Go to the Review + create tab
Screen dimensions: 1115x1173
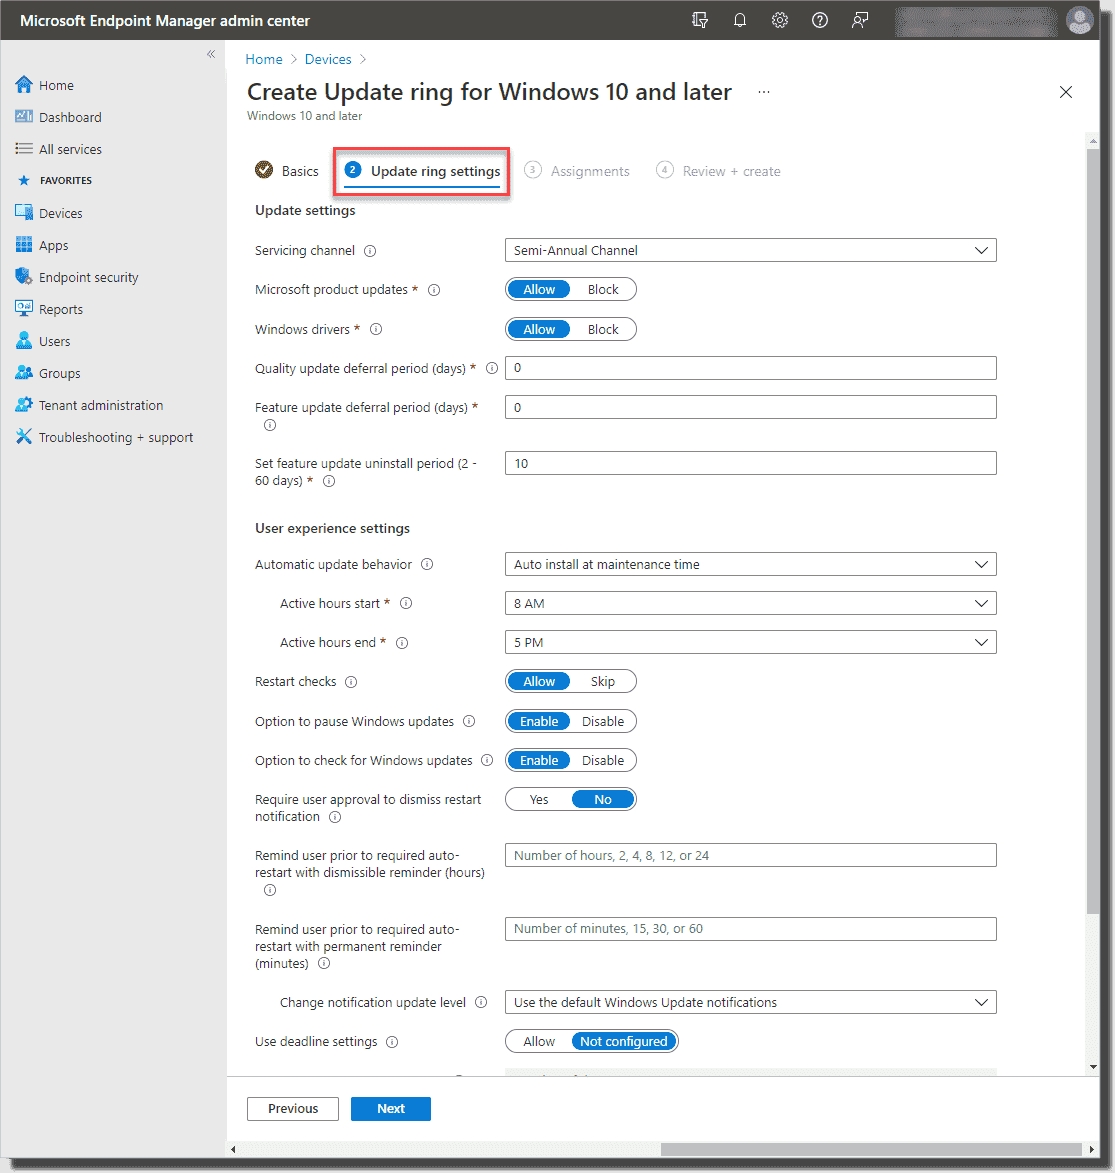pyautogui.click(x=718, y=171)
